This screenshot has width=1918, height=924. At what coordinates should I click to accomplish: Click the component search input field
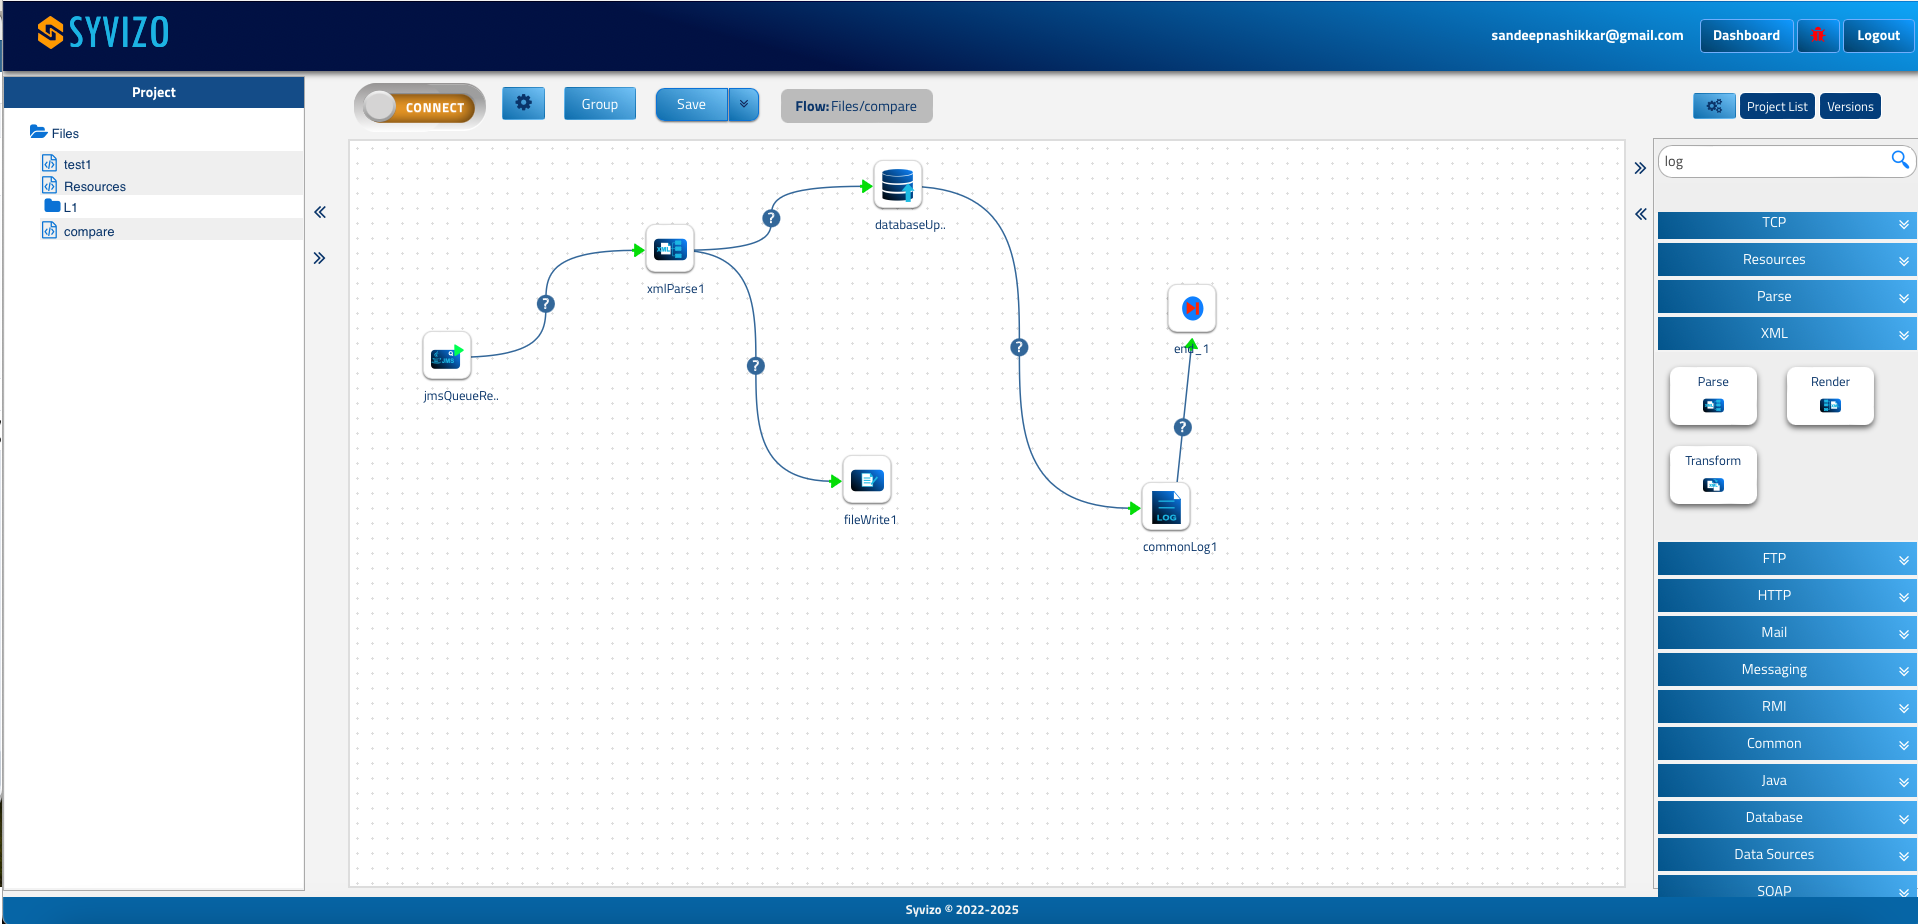[1770, 161]
